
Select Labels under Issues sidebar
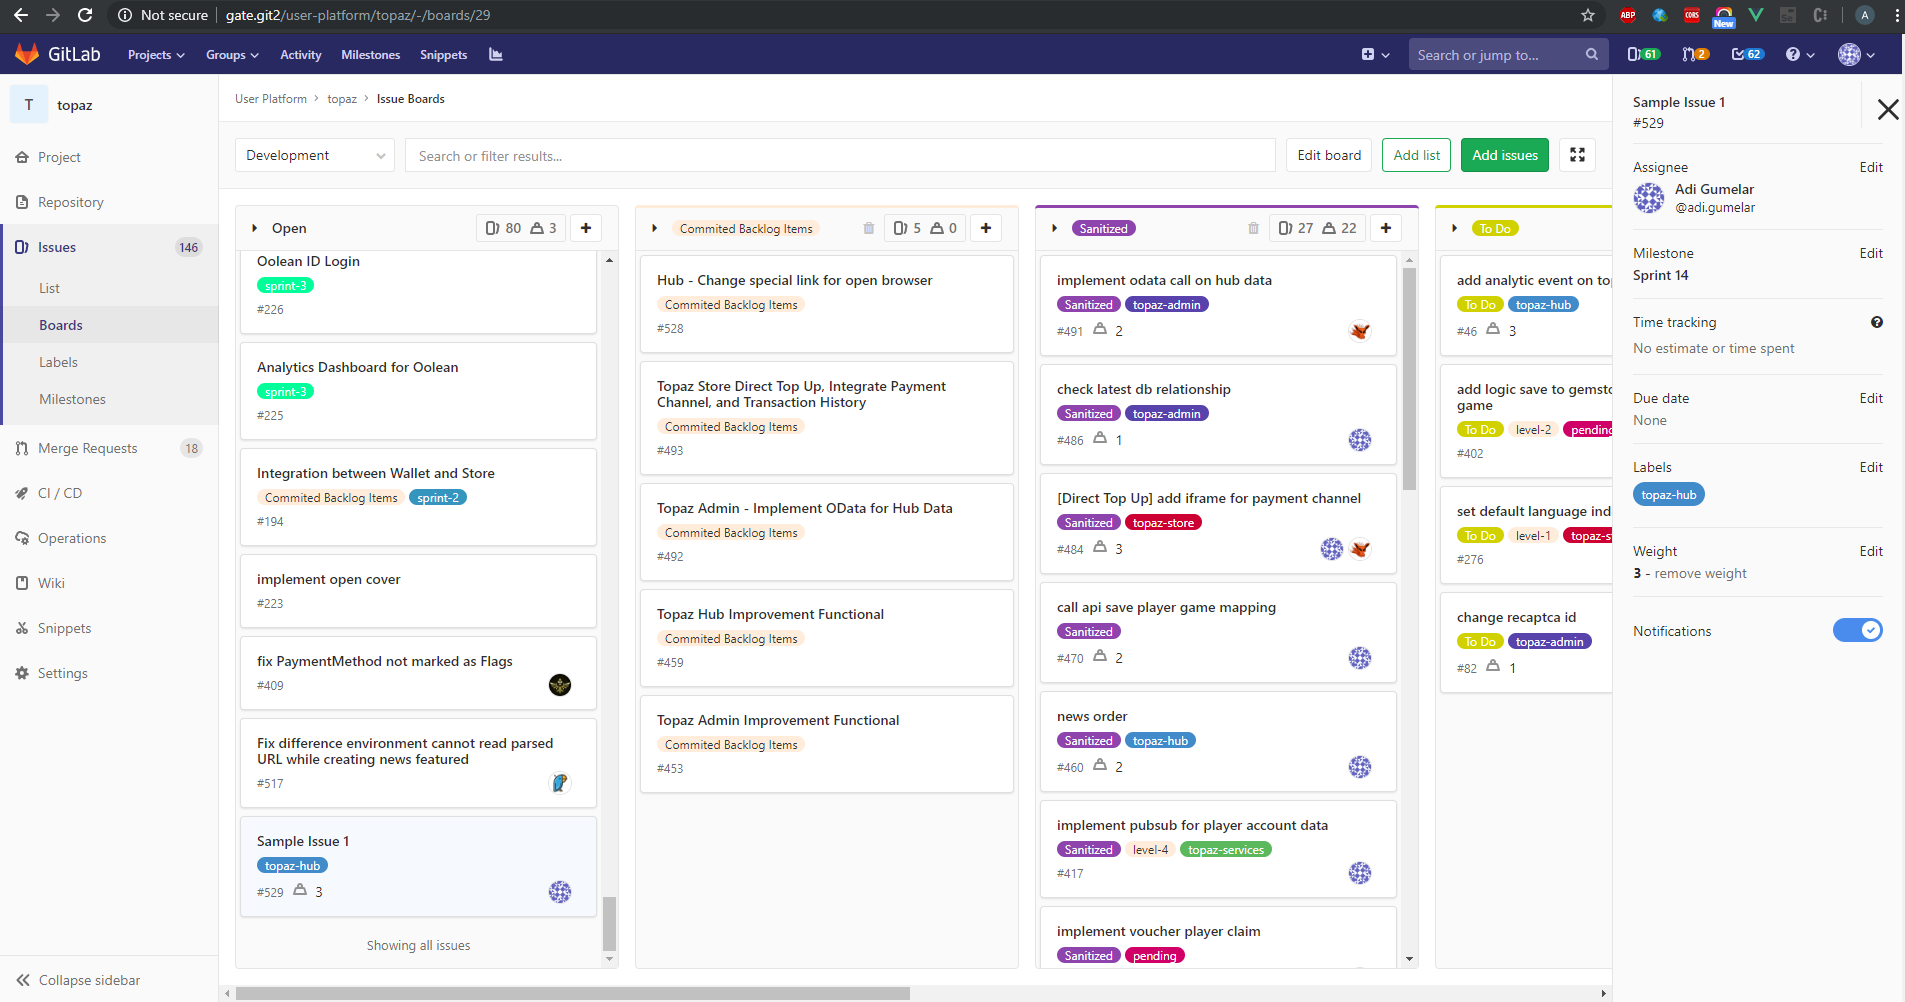click(58, 362)
